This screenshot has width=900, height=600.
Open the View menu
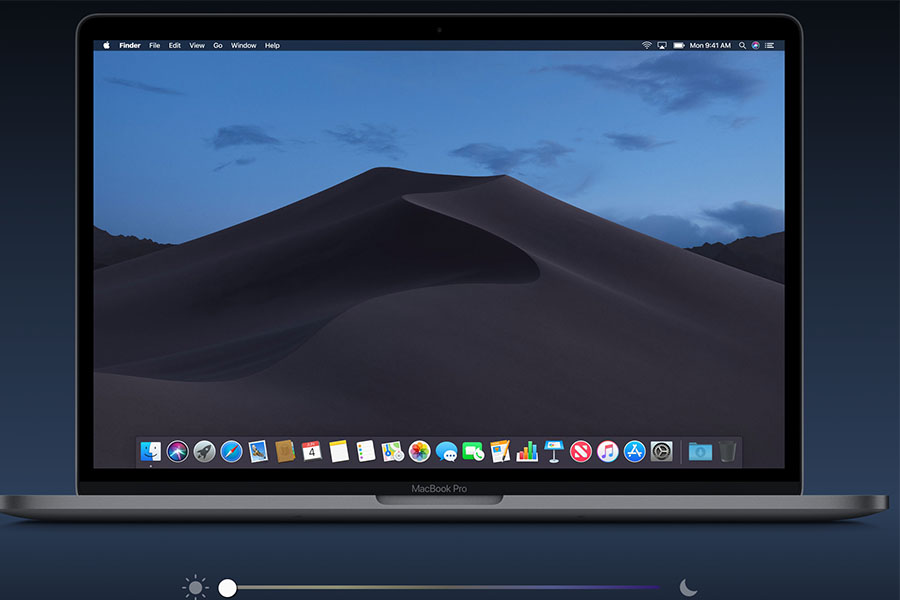point(197,45)
